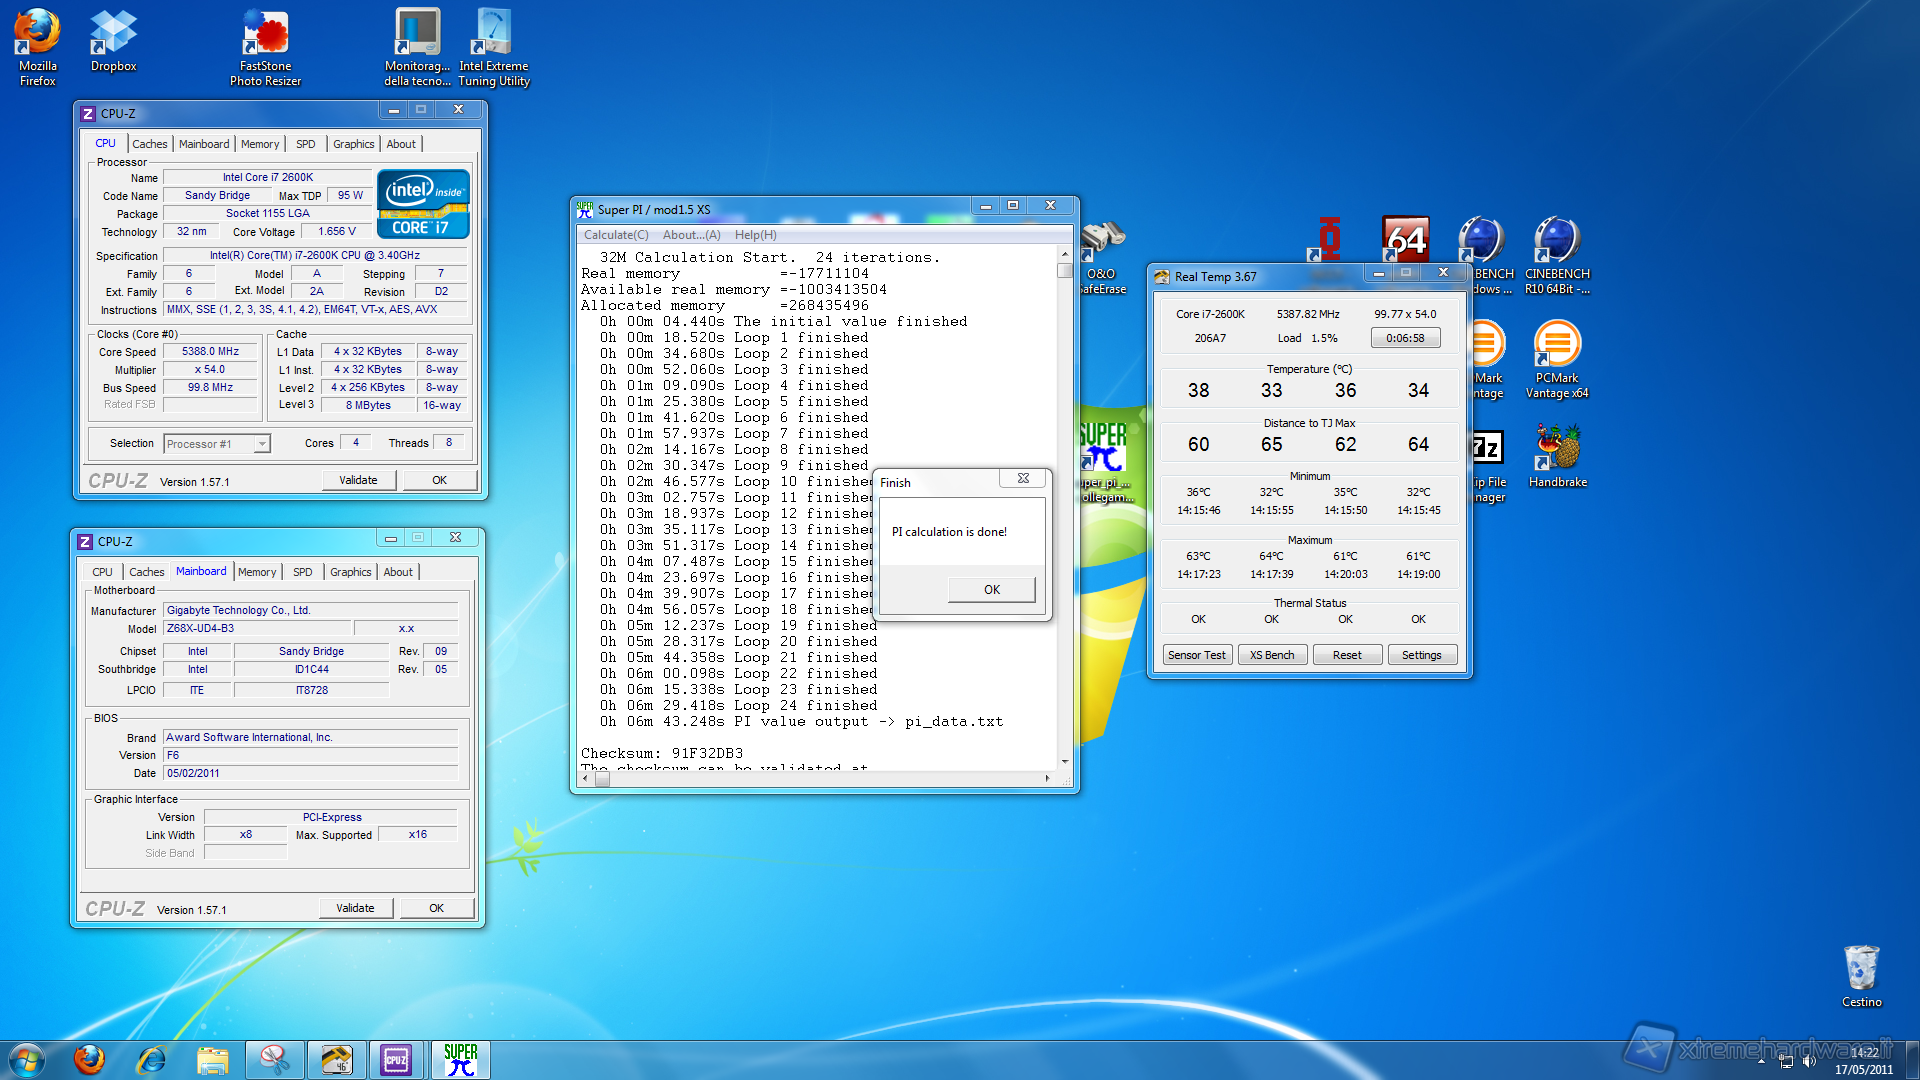Screen dimensions: 1920x1080
Task: Click Validate in the top CPU-Z window
Action: point(358,480)
